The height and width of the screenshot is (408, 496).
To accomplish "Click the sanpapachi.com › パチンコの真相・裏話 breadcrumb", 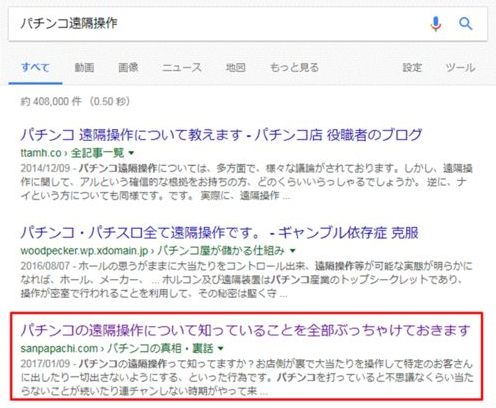I will (117, 349).
